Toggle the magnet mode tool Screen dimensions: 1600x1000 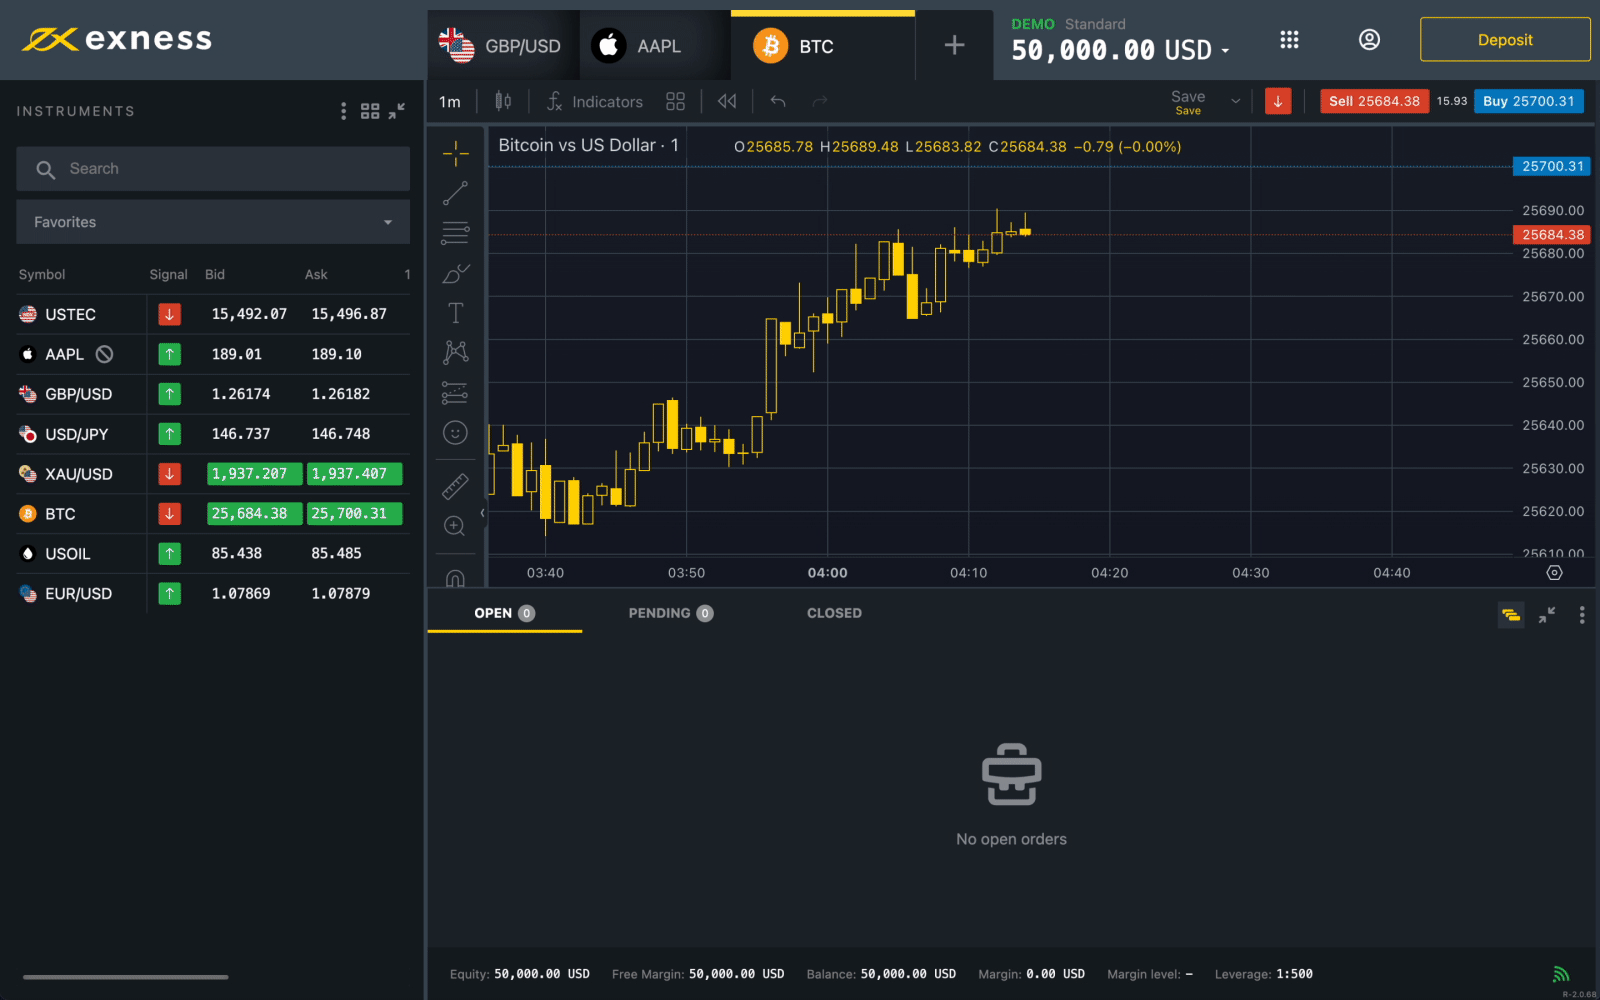(x=455, y=578)
